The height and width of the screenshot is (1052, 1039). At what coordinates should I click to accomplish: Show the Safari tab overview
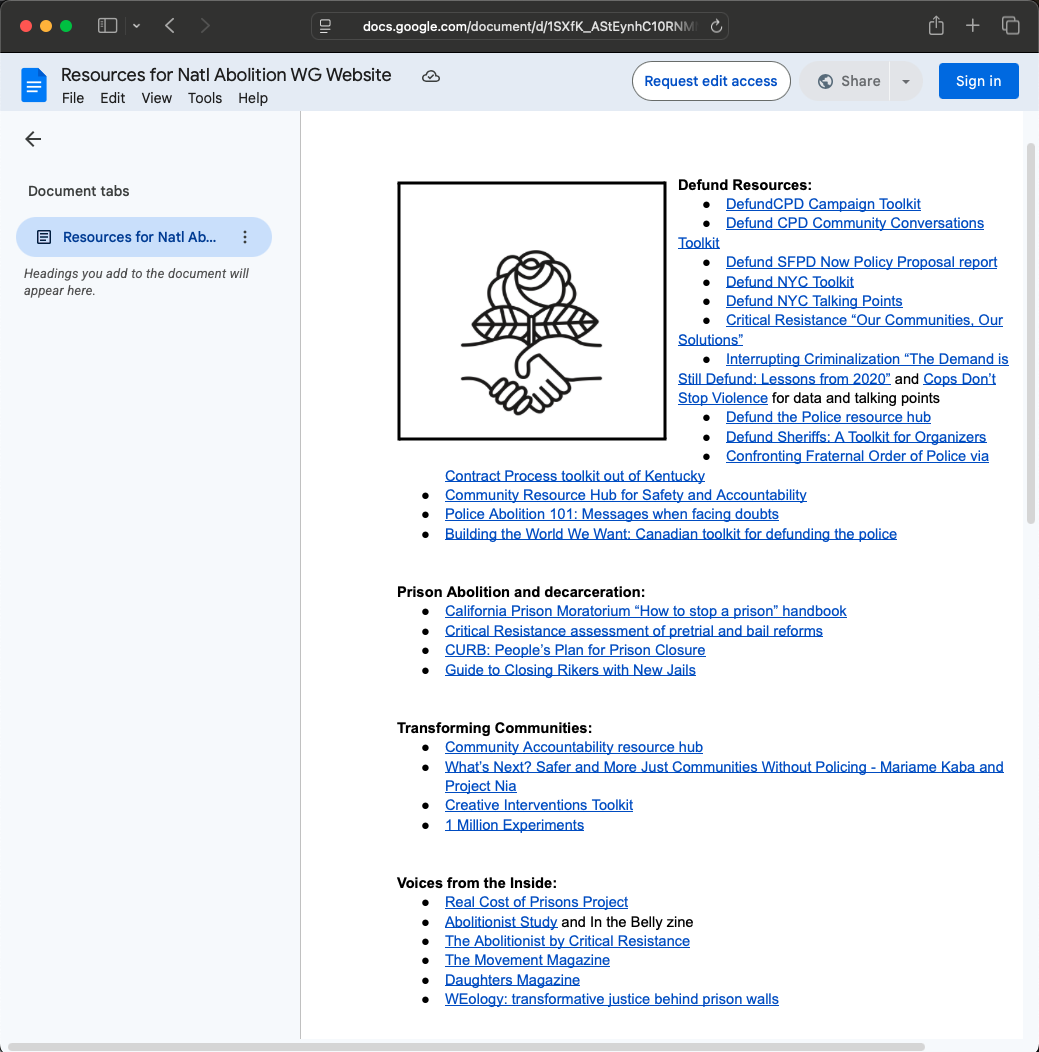point(1010,26)
